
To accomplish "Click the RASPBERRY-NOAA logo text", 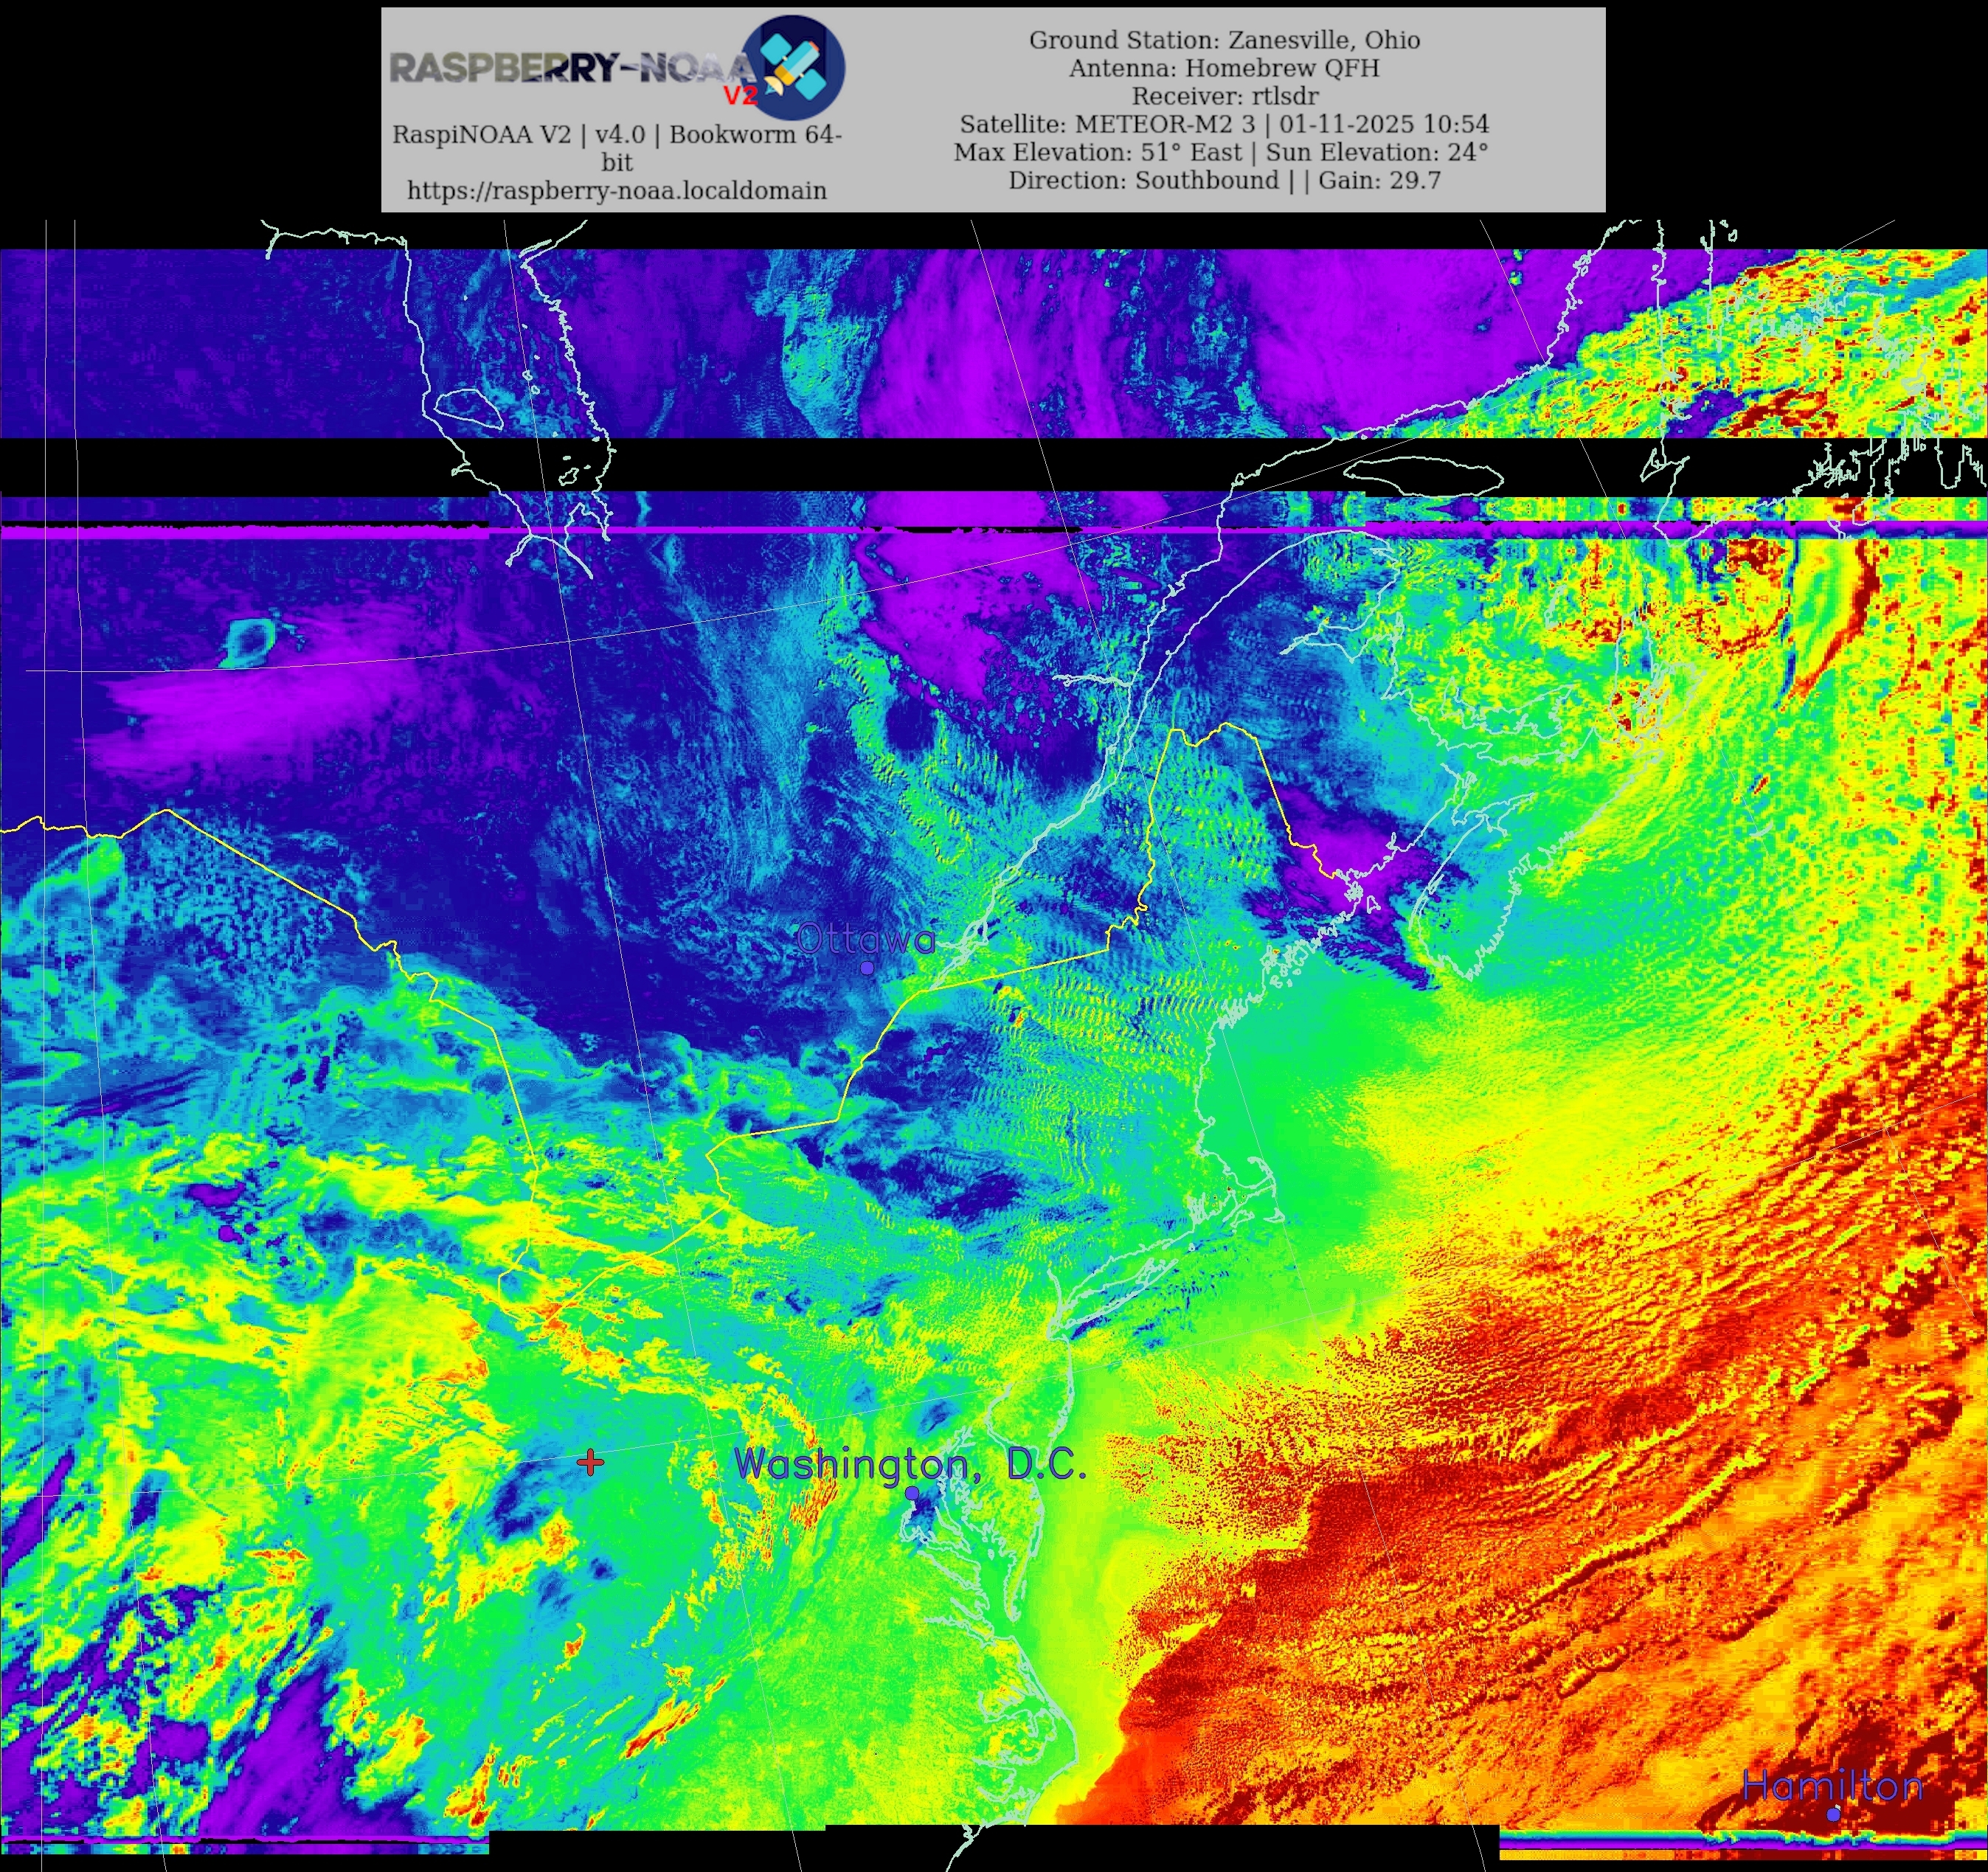I will (570, 68).
